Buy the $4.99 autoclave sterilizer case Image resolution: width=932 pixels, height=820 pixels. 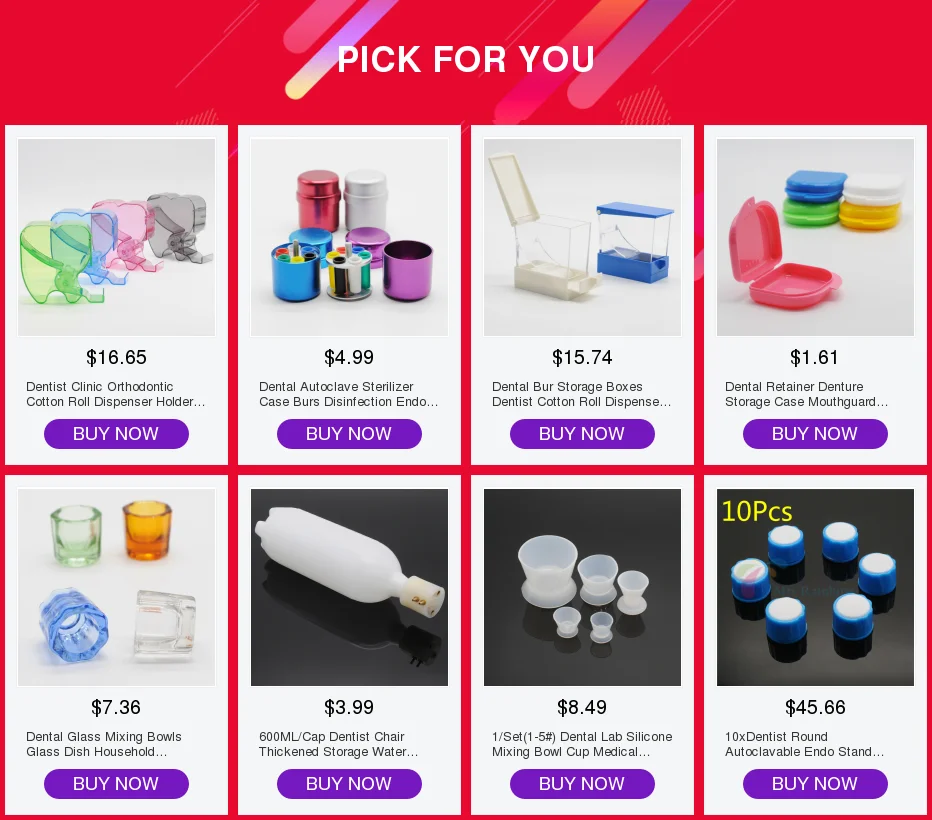(x=350, y=434)
